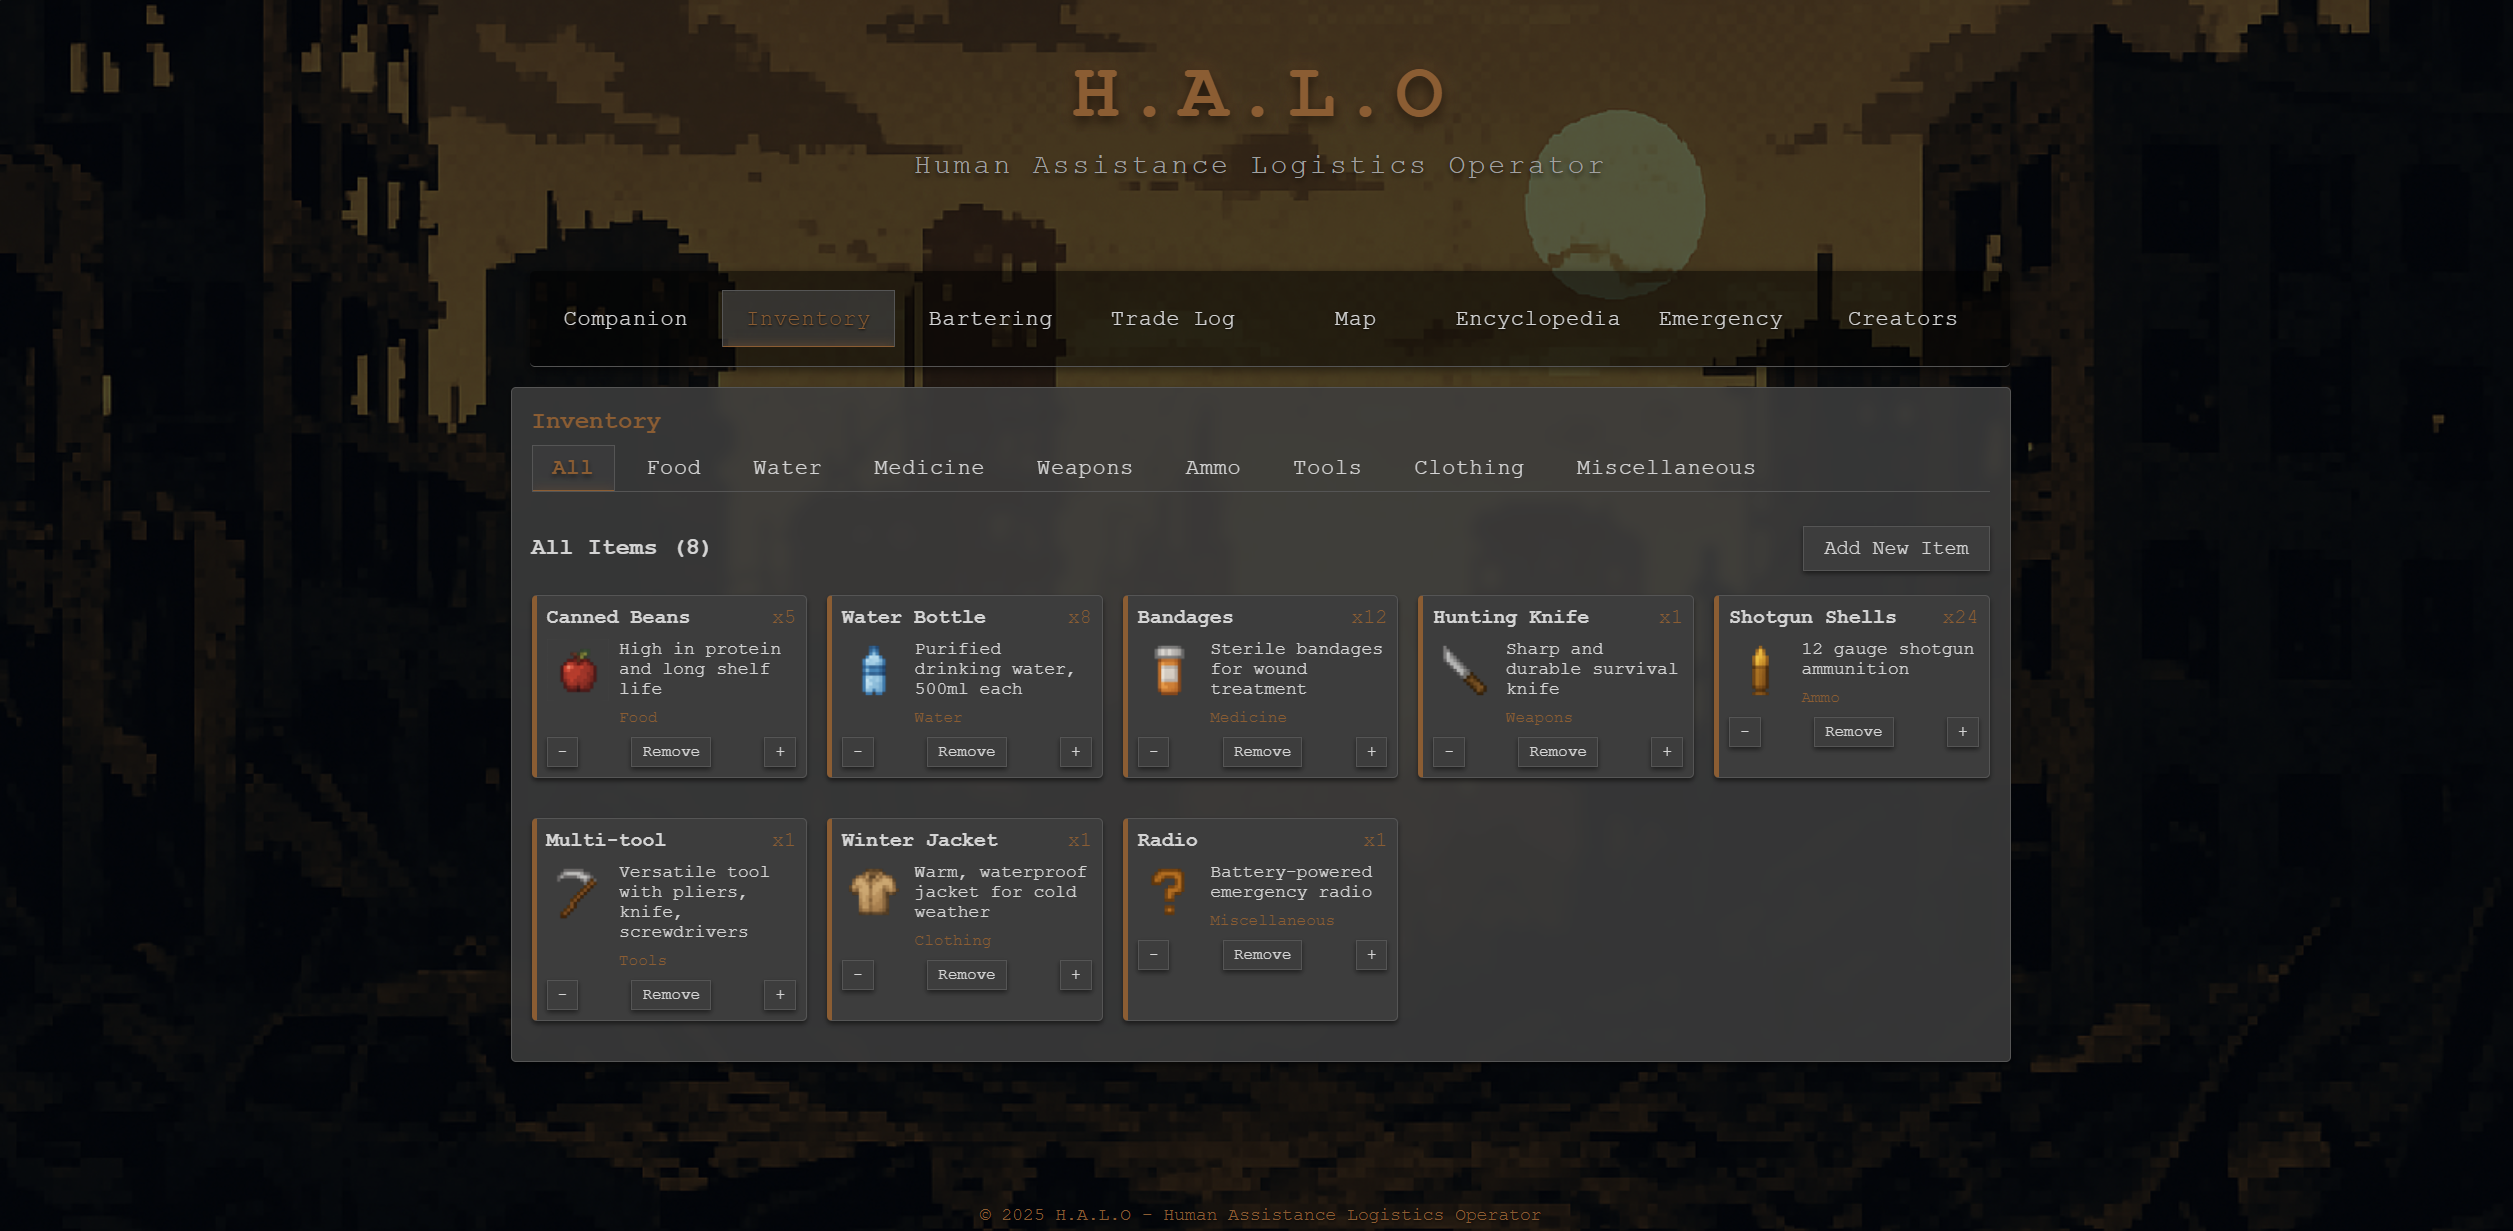Click the Bandages medicine jar icon

(x=1169, y=671)
